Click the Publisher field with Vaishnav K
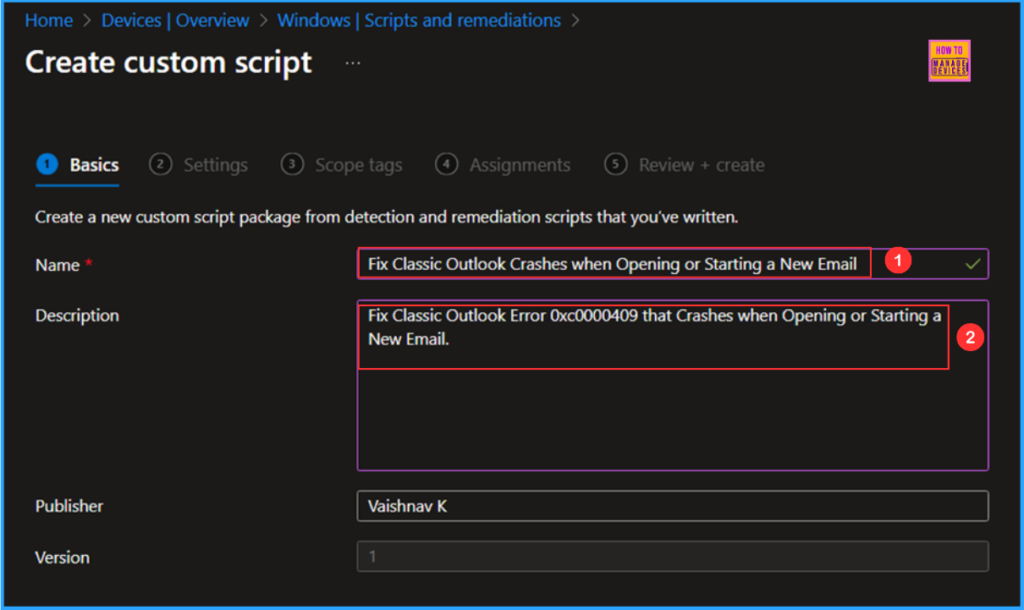1024x610 pixels. pyautogui.click(x=673, y=506)
